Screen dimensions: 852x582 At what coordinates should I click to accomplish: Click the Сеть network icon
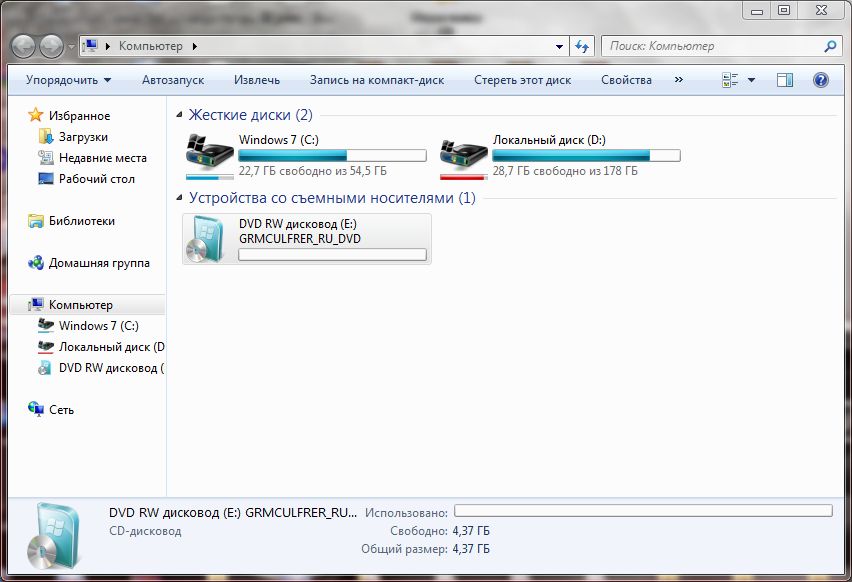[x=36, y=409]
